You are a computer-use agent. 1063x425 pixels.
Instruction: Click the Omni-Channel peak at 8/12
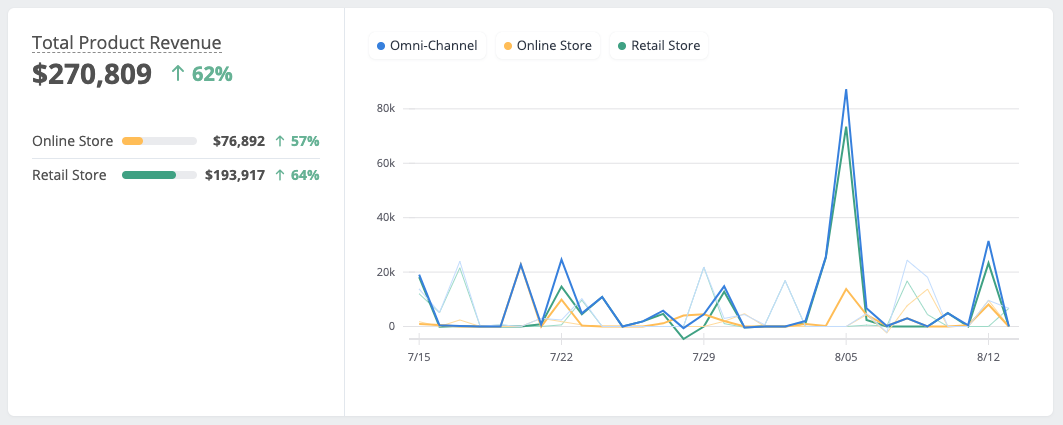coord(988,241)
